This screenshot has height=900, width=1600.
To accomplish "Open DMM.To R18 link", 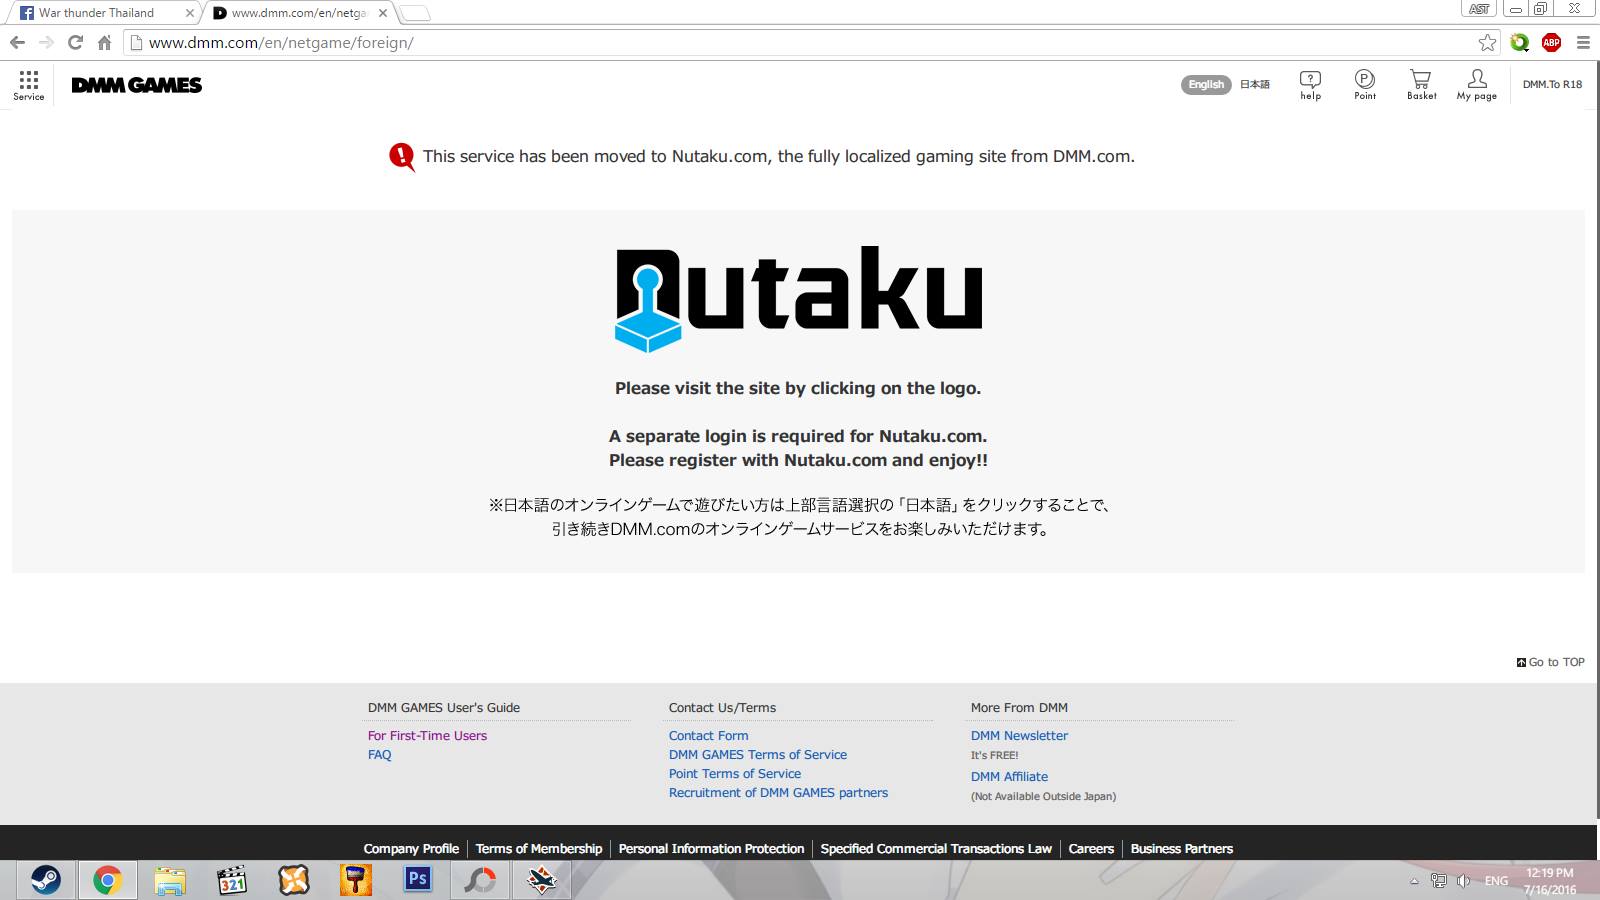I will [x=1552, y=85].
